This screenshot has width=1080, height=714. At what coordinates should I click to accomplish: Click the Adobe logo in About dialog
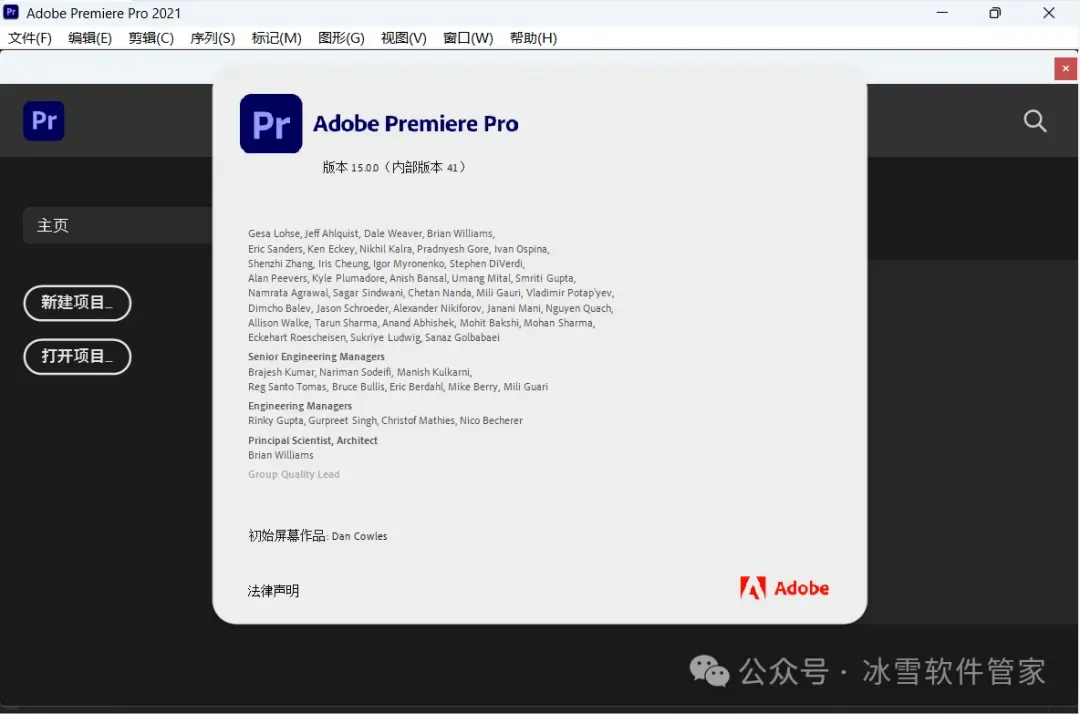click(784, 588)
